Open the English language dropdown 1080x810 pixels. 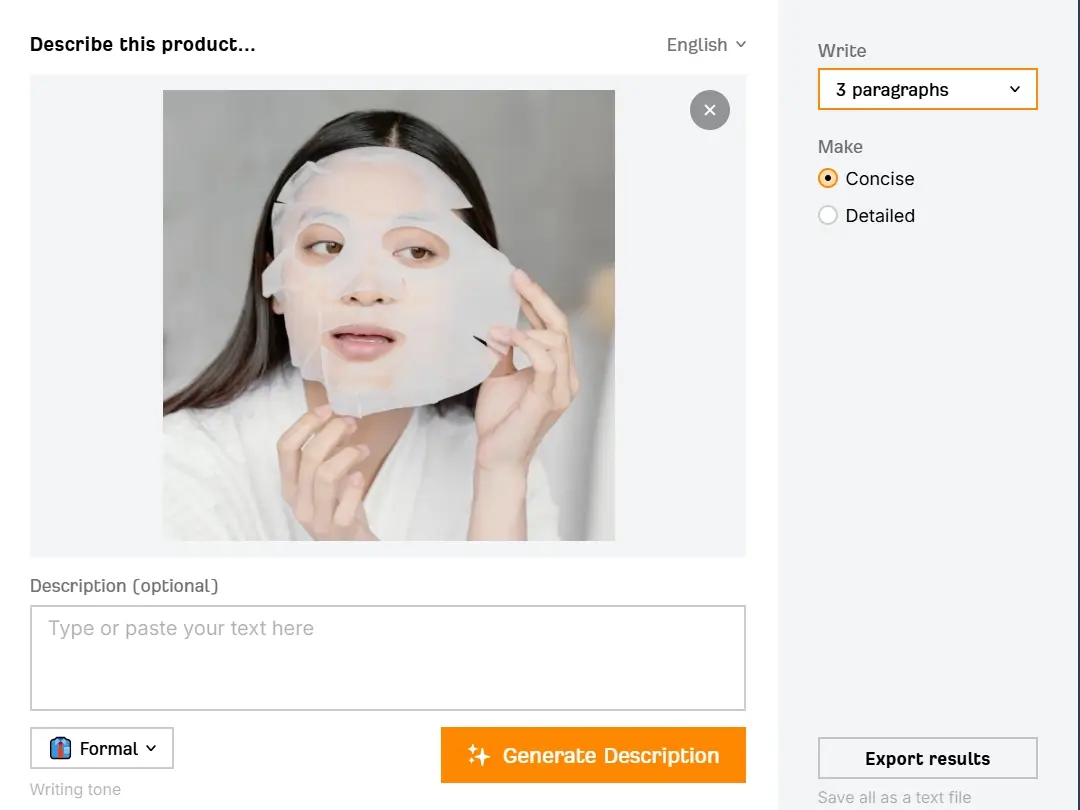pyautogui.click(x=706, y=45)
